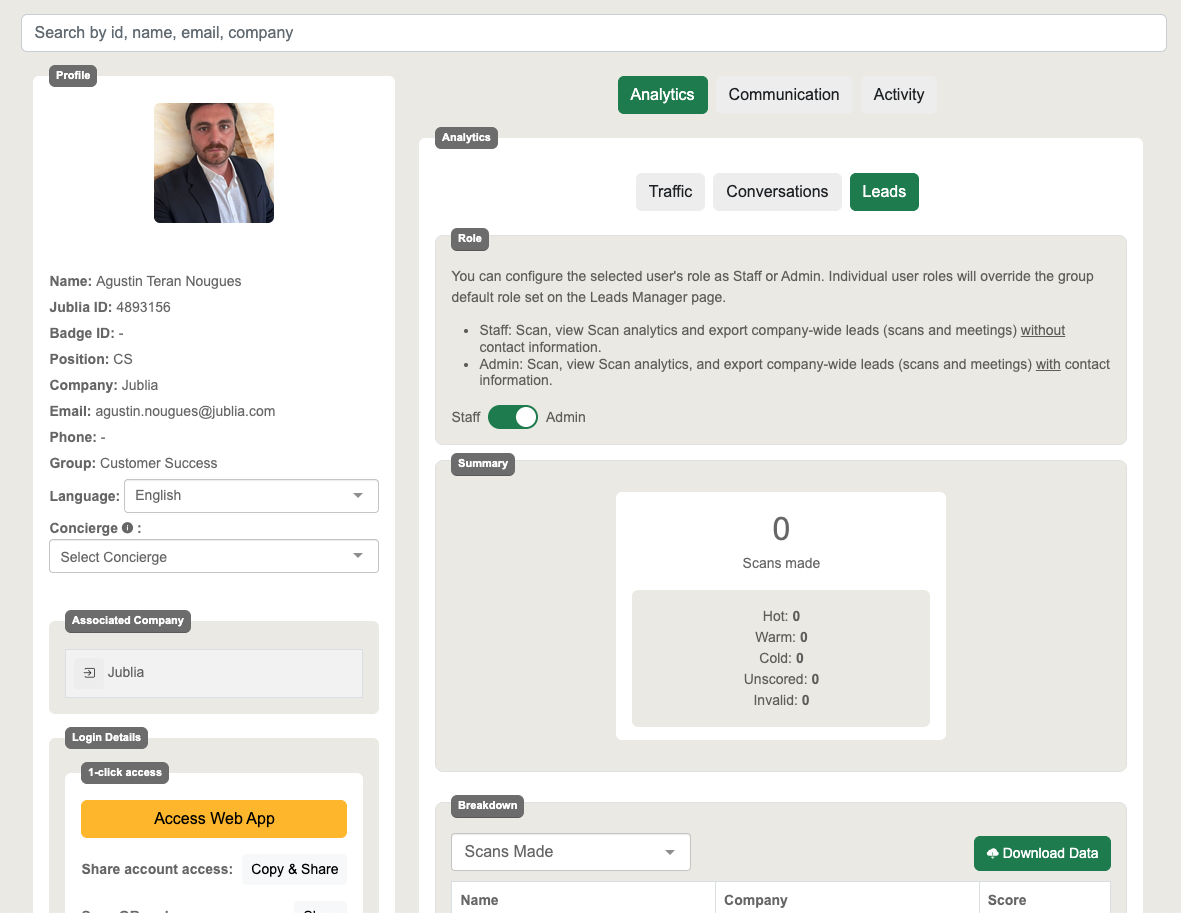Click the email agustin.nougues@jublia.com
1181x913 pixels.
point(185,411)
